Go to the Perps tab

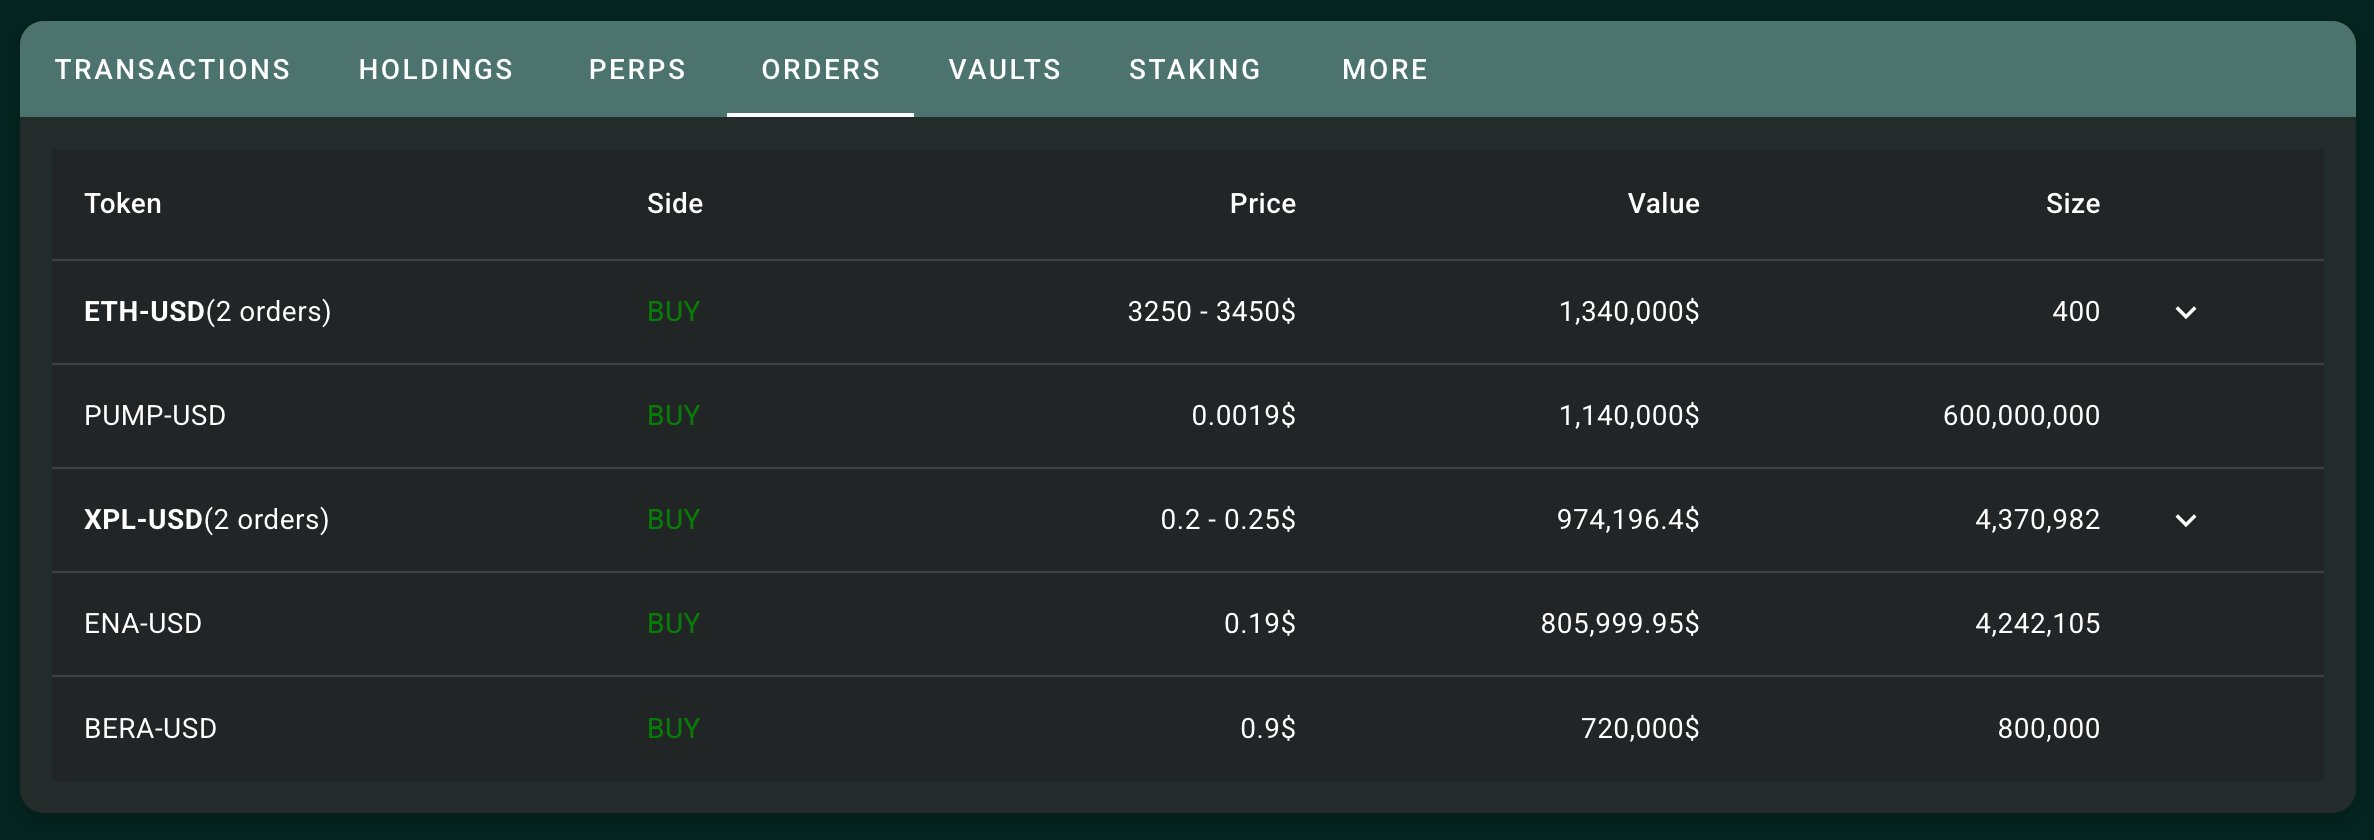click(637, 69)
